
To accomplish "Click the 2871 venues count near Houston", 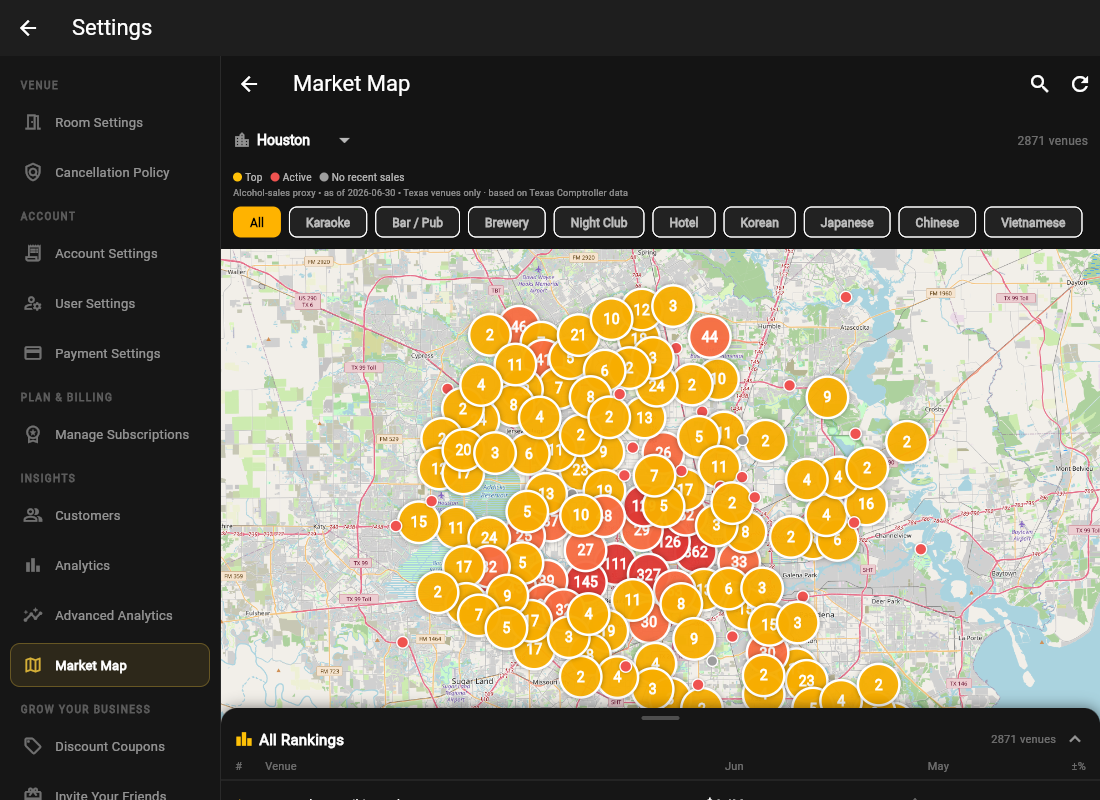I will point(1052,140).
